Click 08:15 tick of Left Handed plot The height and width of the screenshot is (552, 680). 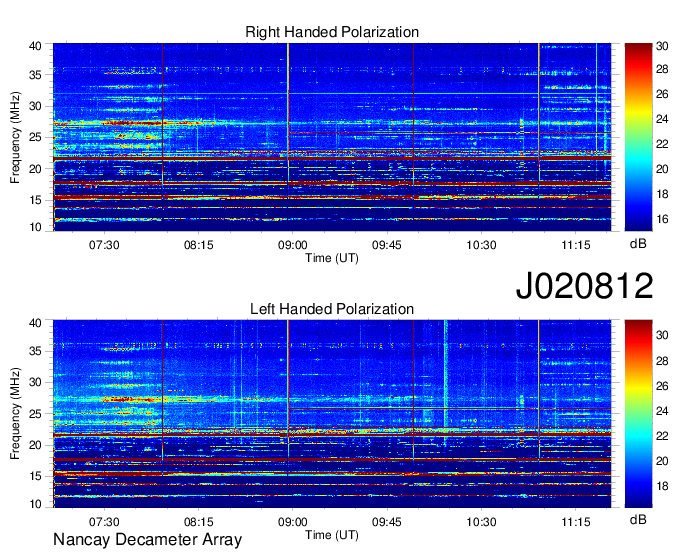[x=199, y=522]
